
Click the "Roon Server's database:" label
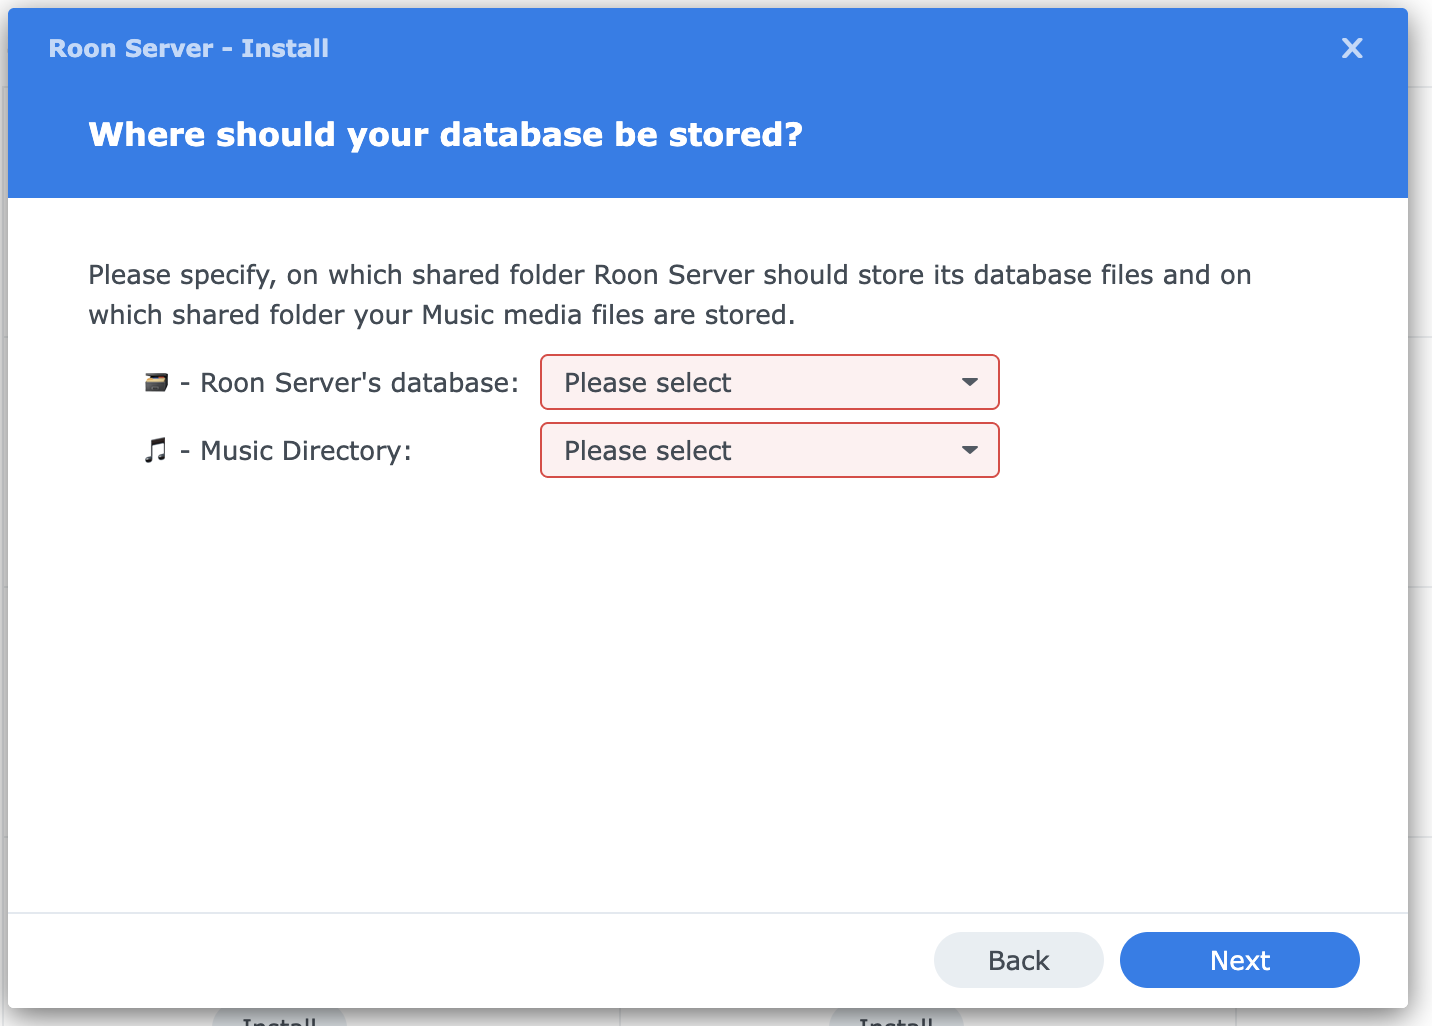(359, 382)
